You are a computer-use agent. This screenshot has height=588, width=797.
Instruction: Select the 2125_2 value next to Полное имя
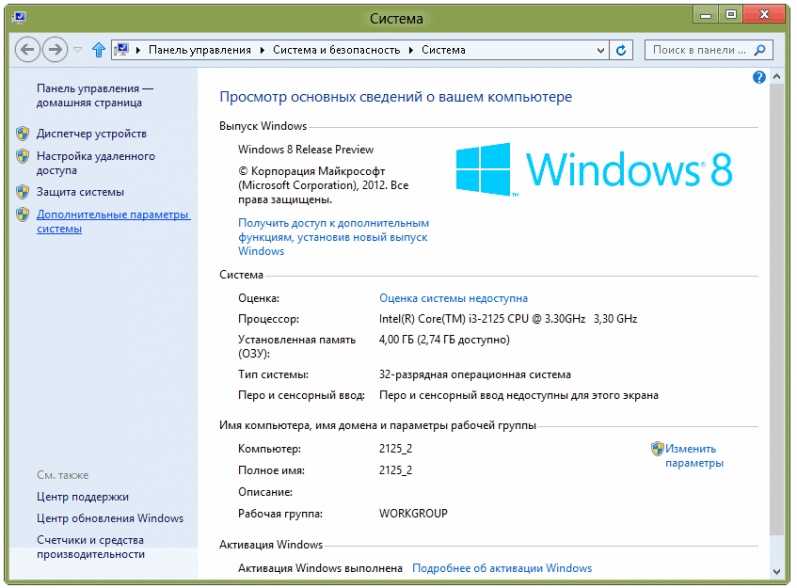point(395,470)
